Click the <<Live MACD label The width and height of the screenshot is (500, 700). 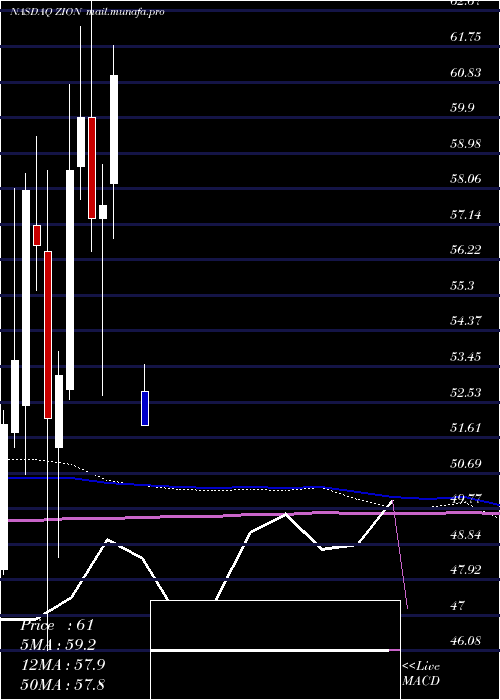(x=421, y=673)
